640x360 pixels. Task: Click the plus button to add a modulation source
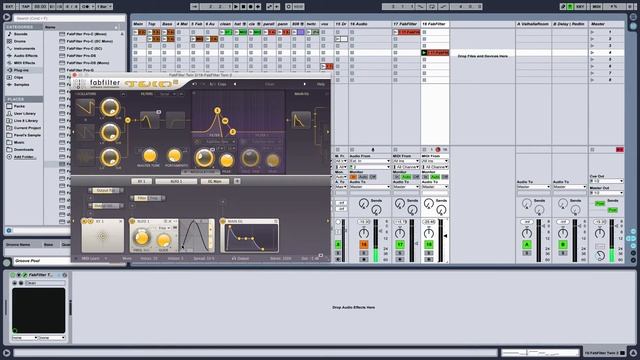(237, 181)
